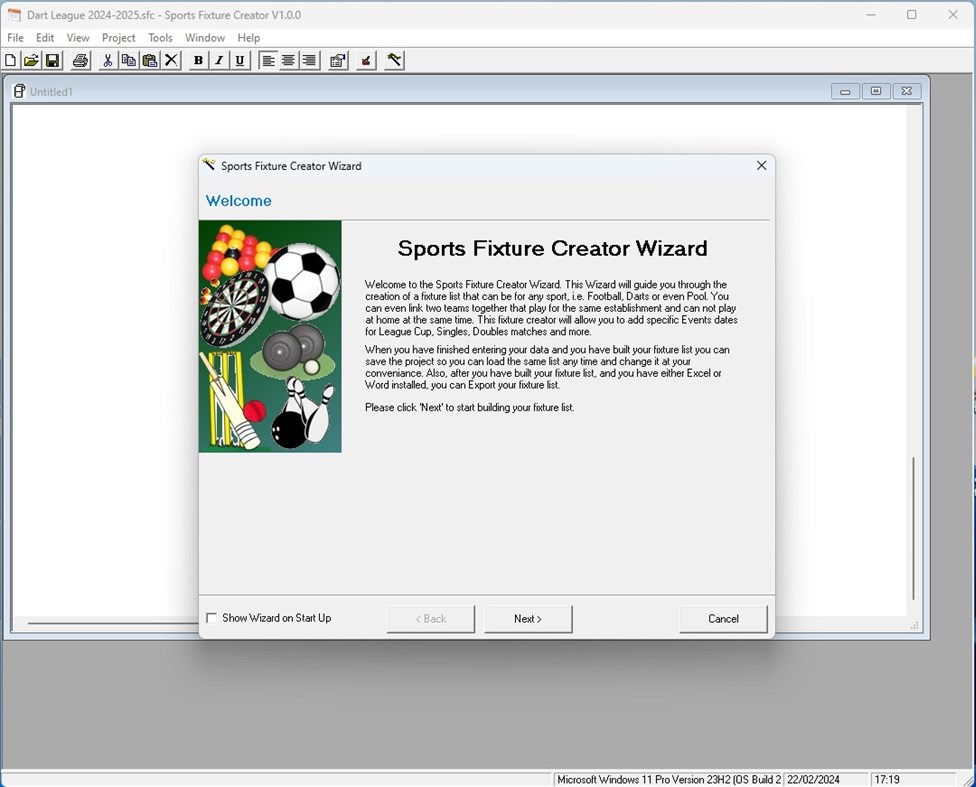Viewport: 976px width, 787px height.
Task: Click the Save diskette icon
Action: 52,60
